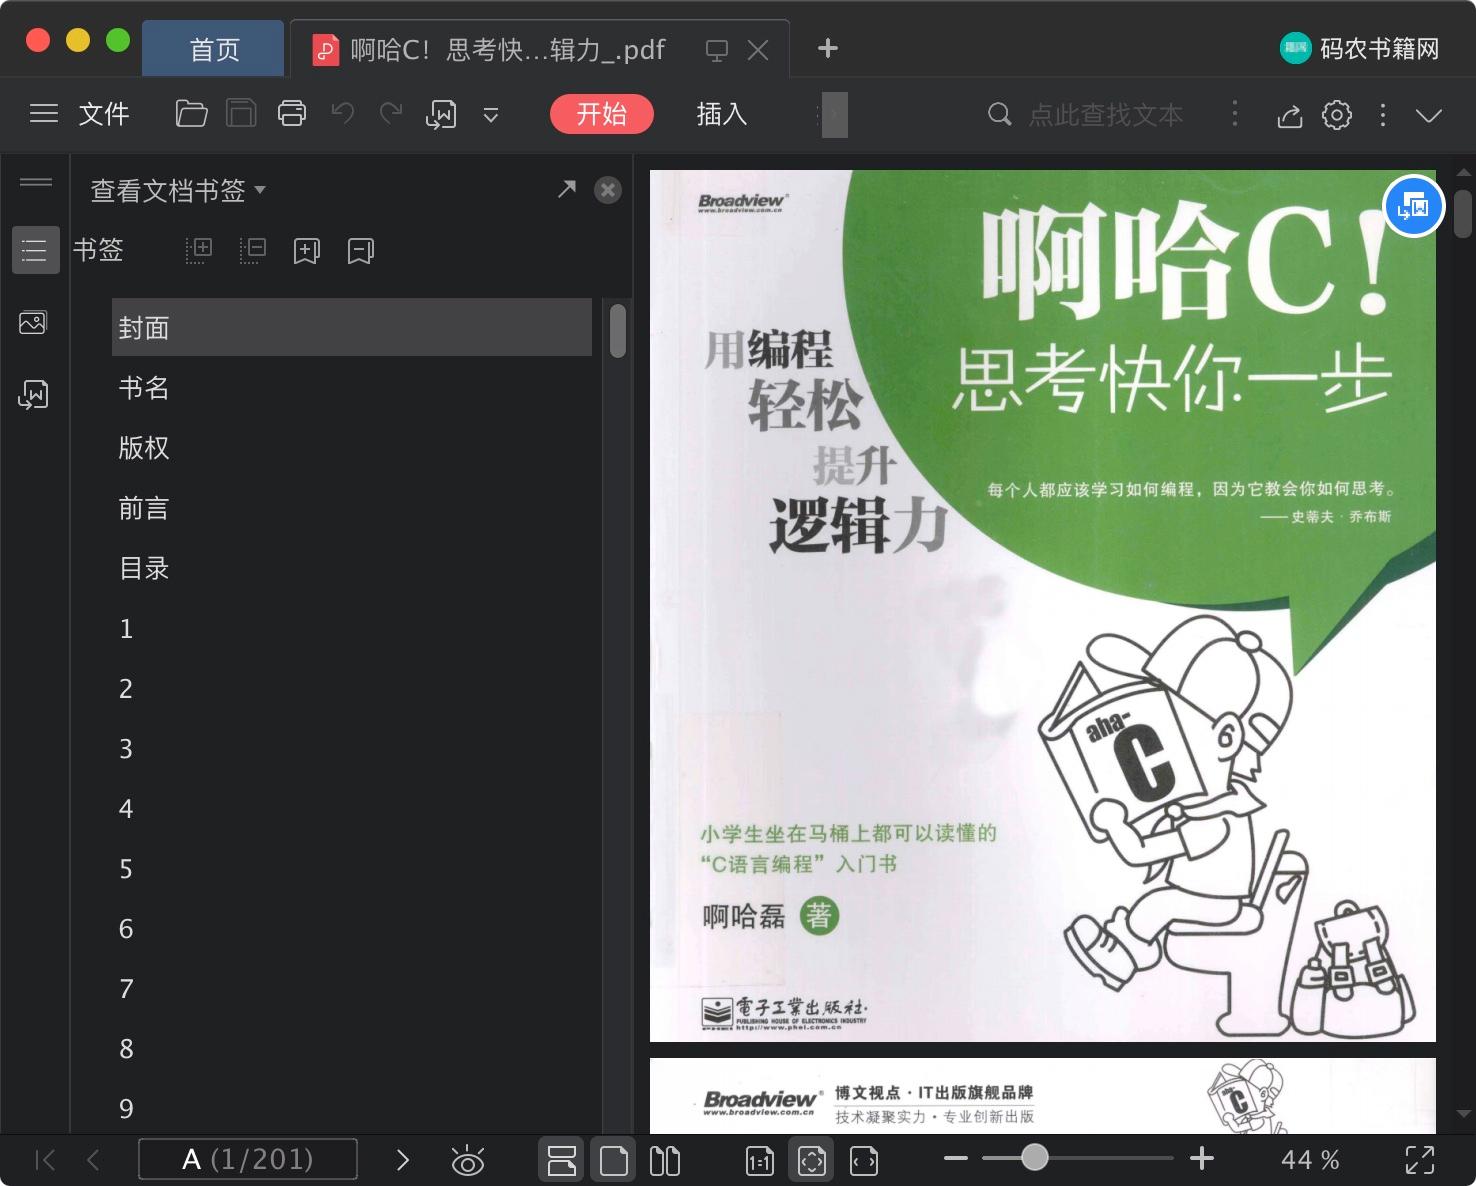Image resolution: width=1476 pixels, height=1186 pixels.
Task: Print the document with printer icon
Action: [291, 114]
